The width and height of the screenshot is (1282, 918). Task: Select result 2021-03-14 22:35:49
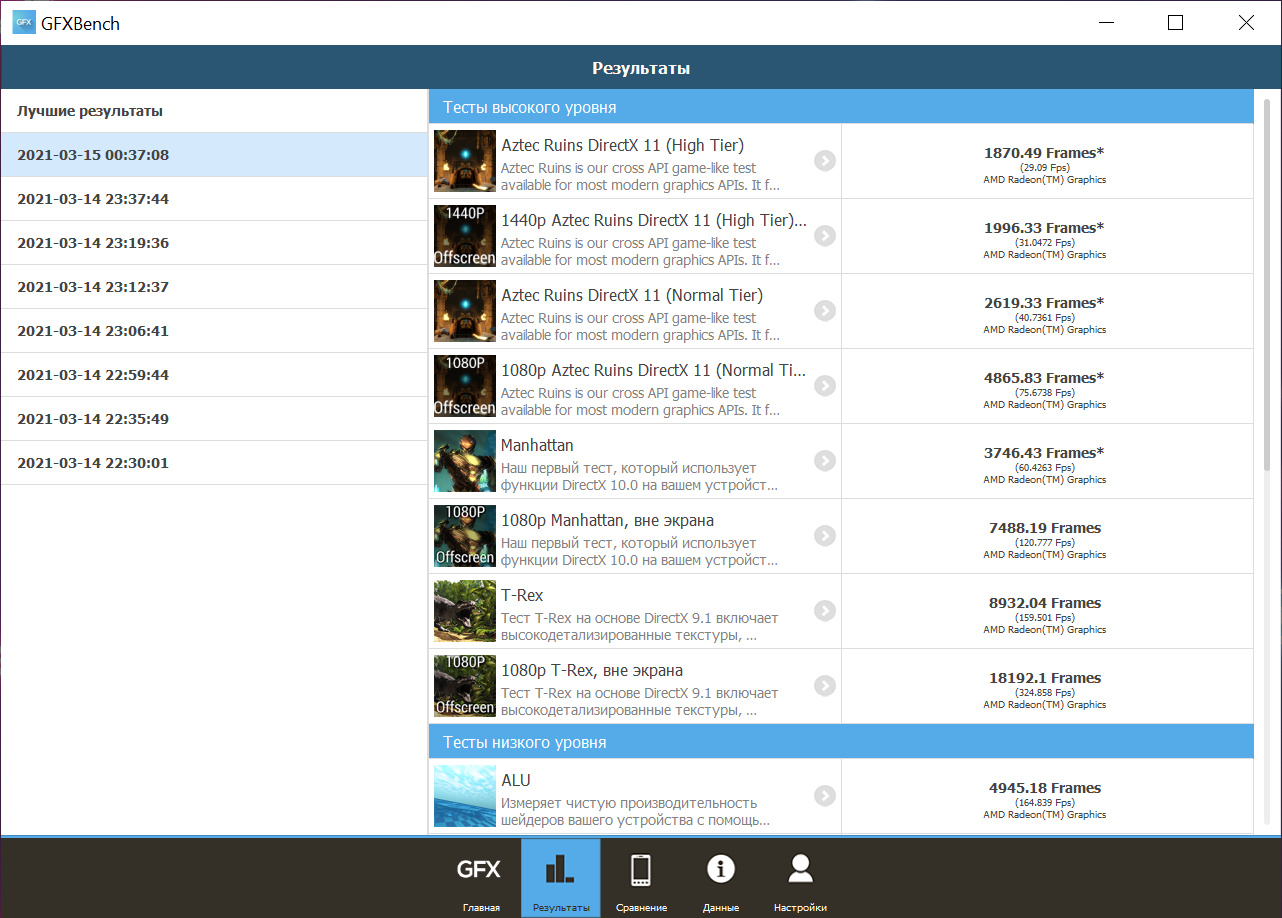[214, 419]
